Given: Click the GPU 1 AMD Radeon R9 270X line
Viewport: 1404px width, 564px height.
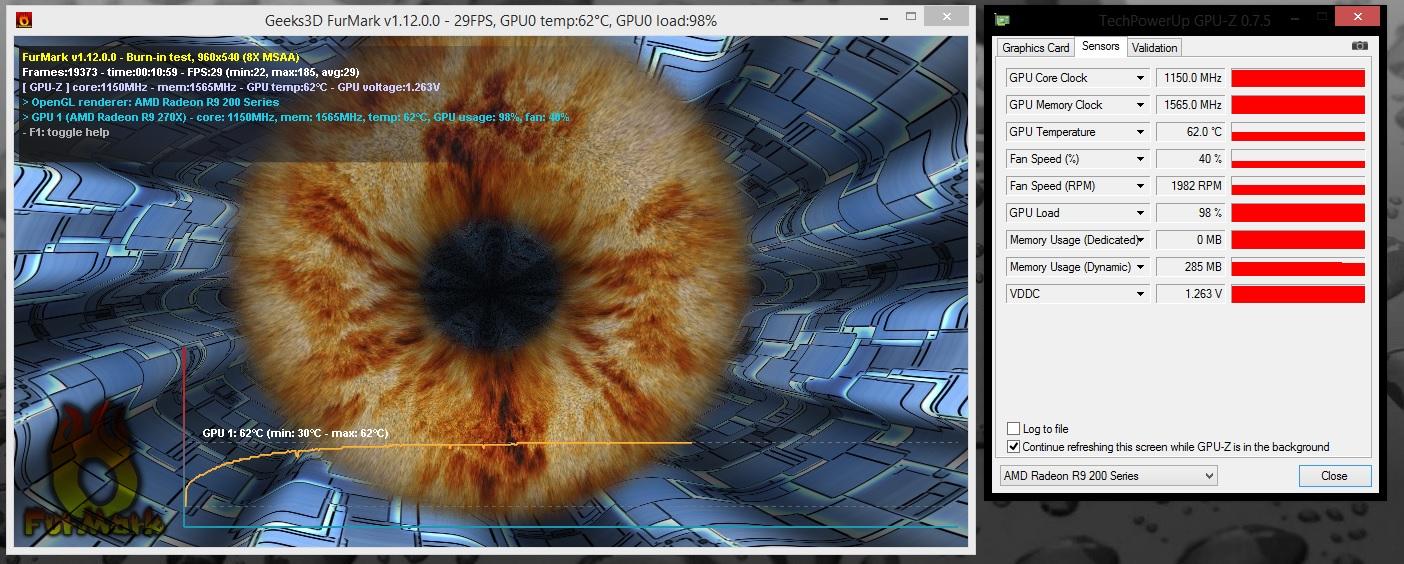Looking at the screenshot, I should [x=296, y=117].
